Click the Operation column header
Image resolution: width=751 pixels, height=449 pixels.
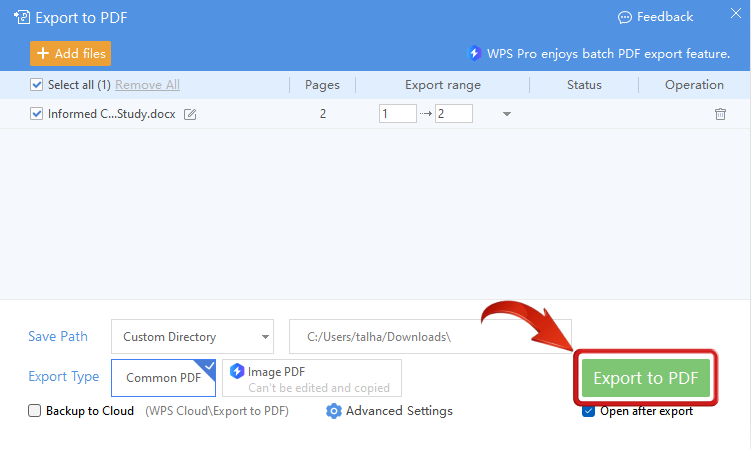(694, 85)
